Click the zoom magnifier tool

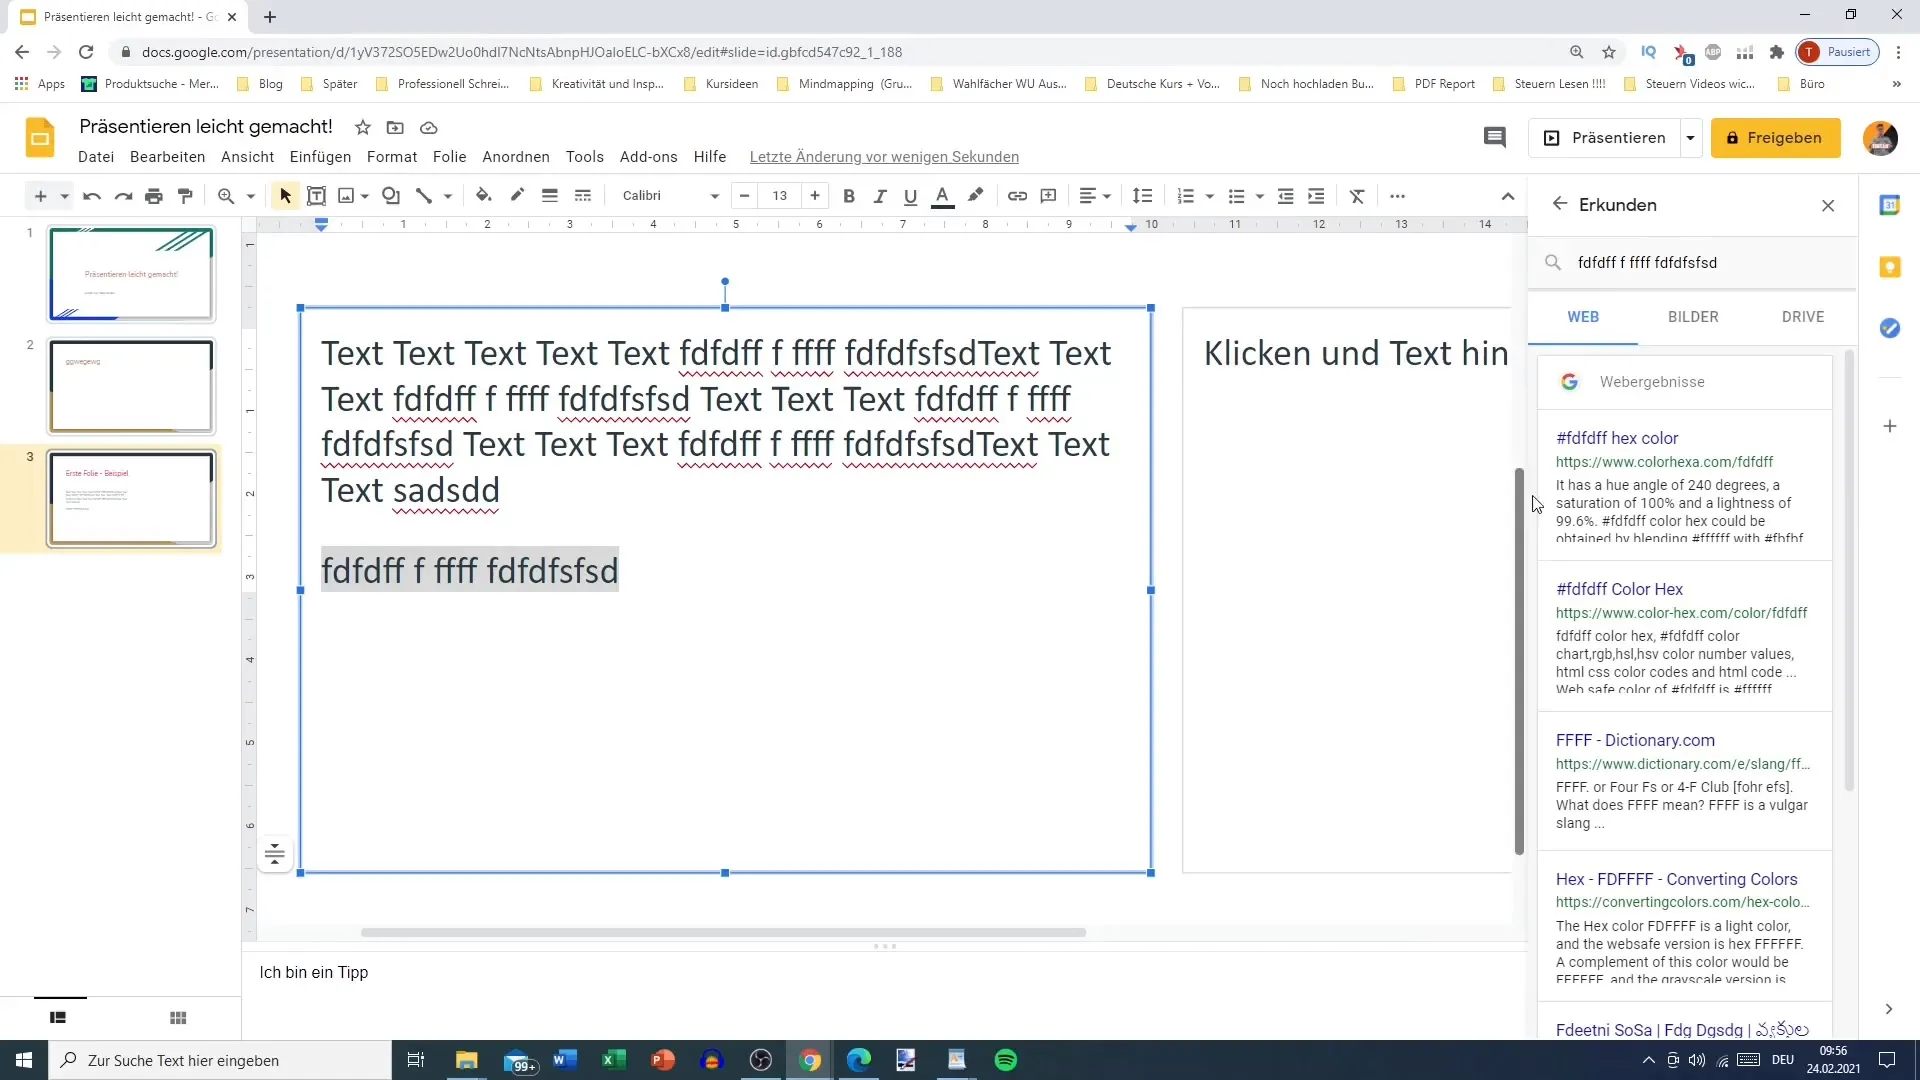(x=226, y=196)
